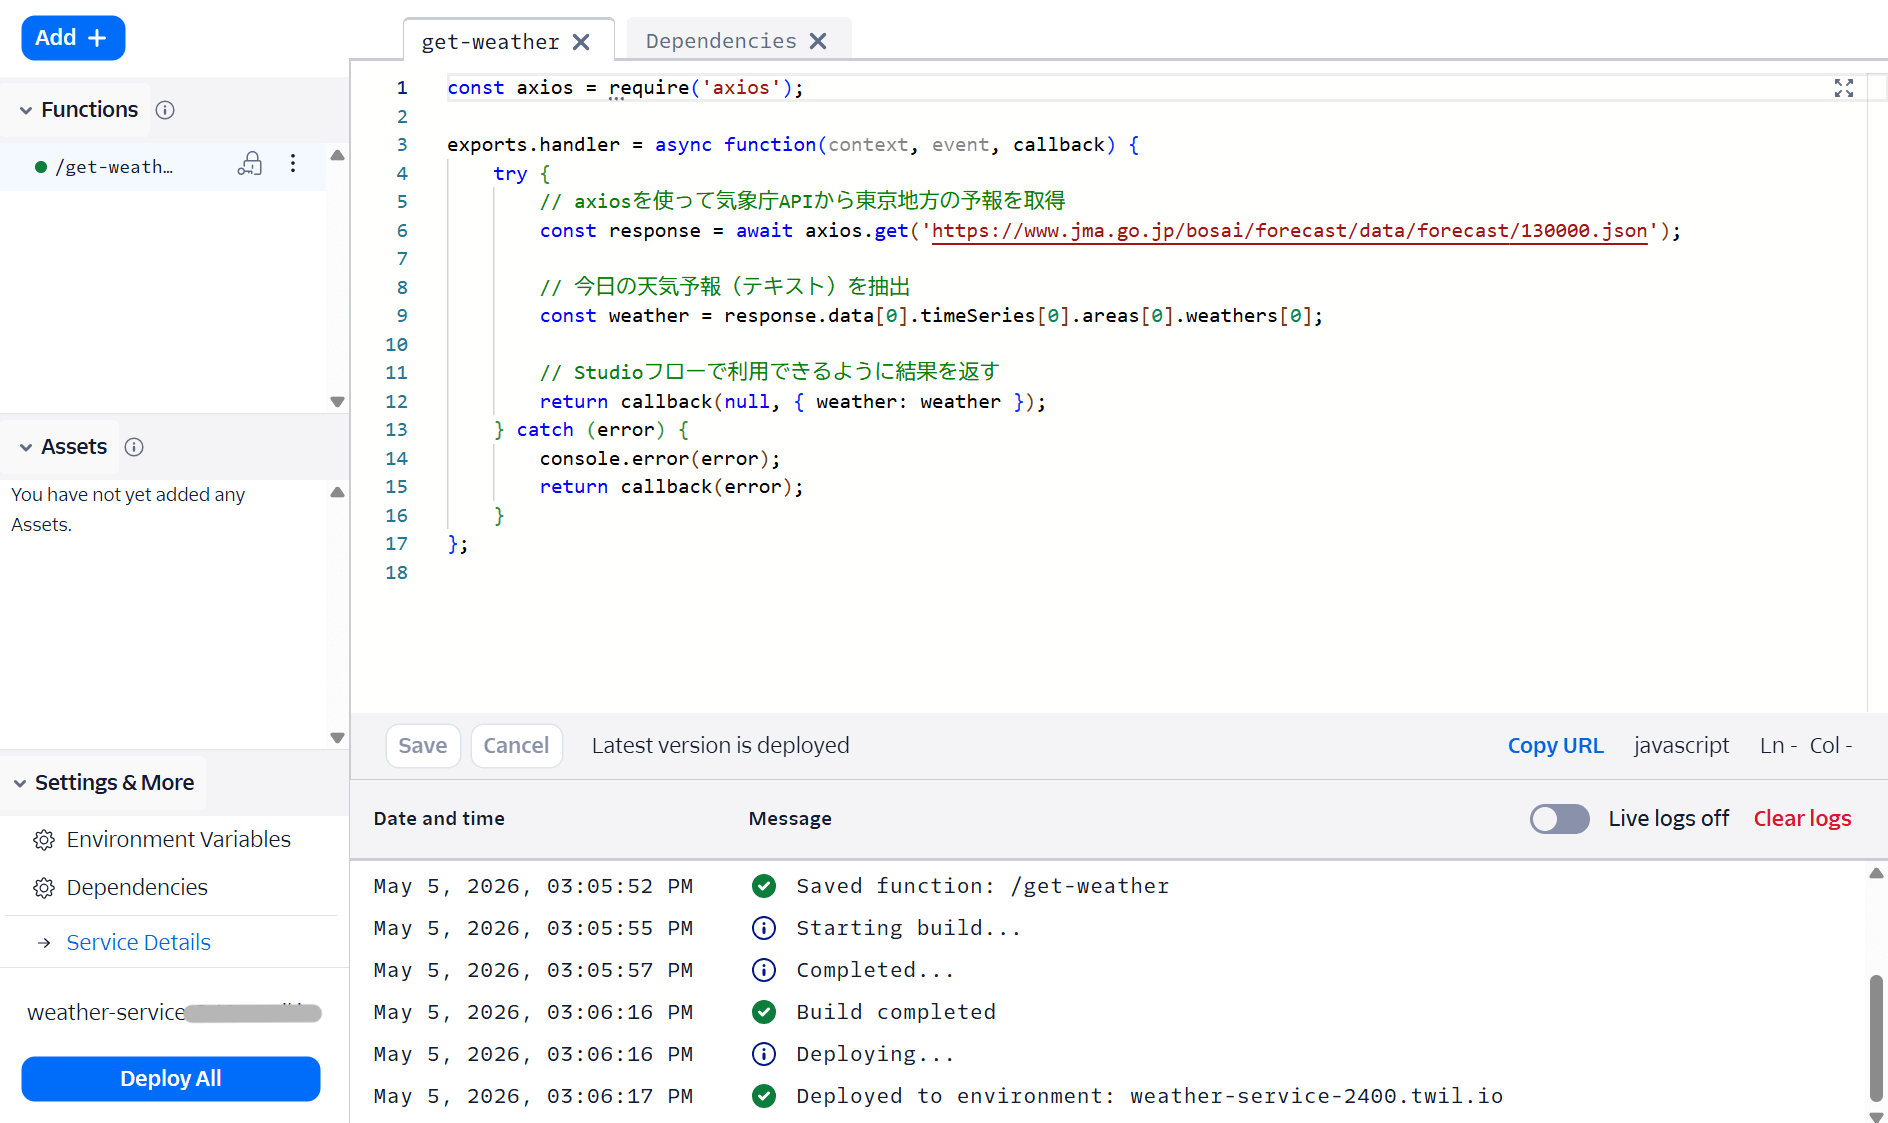This screenshot has height=1123, width=1888.
Task: Open Dependencies in the sidebar
Action: click(137, 887)
